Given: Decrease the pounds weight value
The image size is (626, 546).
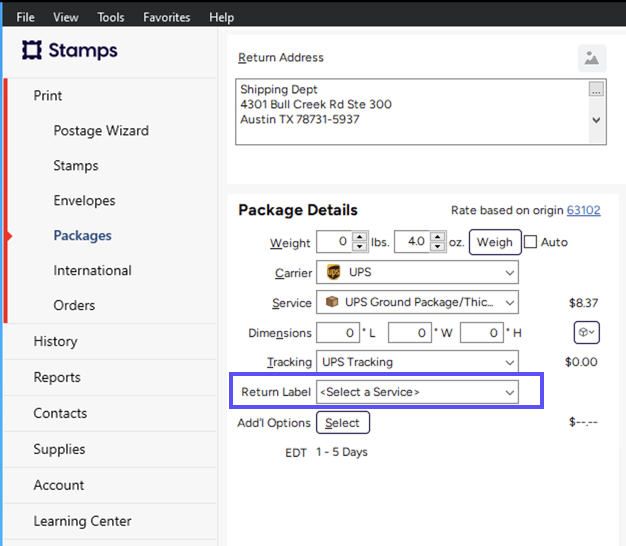Looking at the screenshot, I should point(360,246).
